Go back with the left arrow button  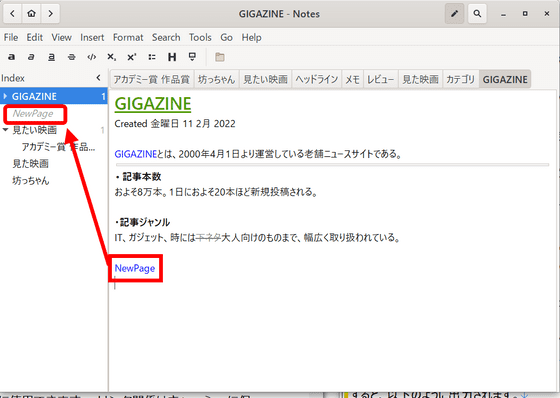[12, 14]
